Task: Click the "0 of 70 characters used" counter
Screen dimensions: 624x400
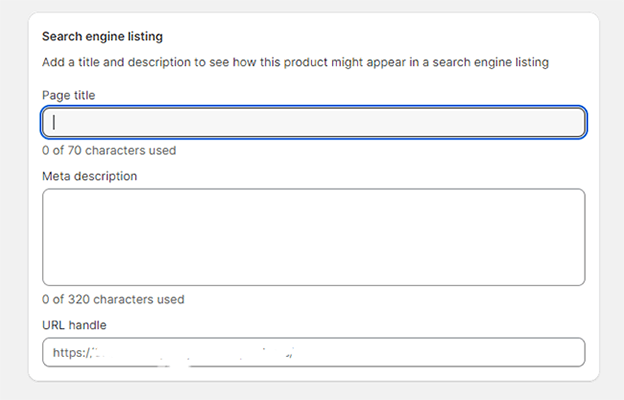Action: coord(109,150)
